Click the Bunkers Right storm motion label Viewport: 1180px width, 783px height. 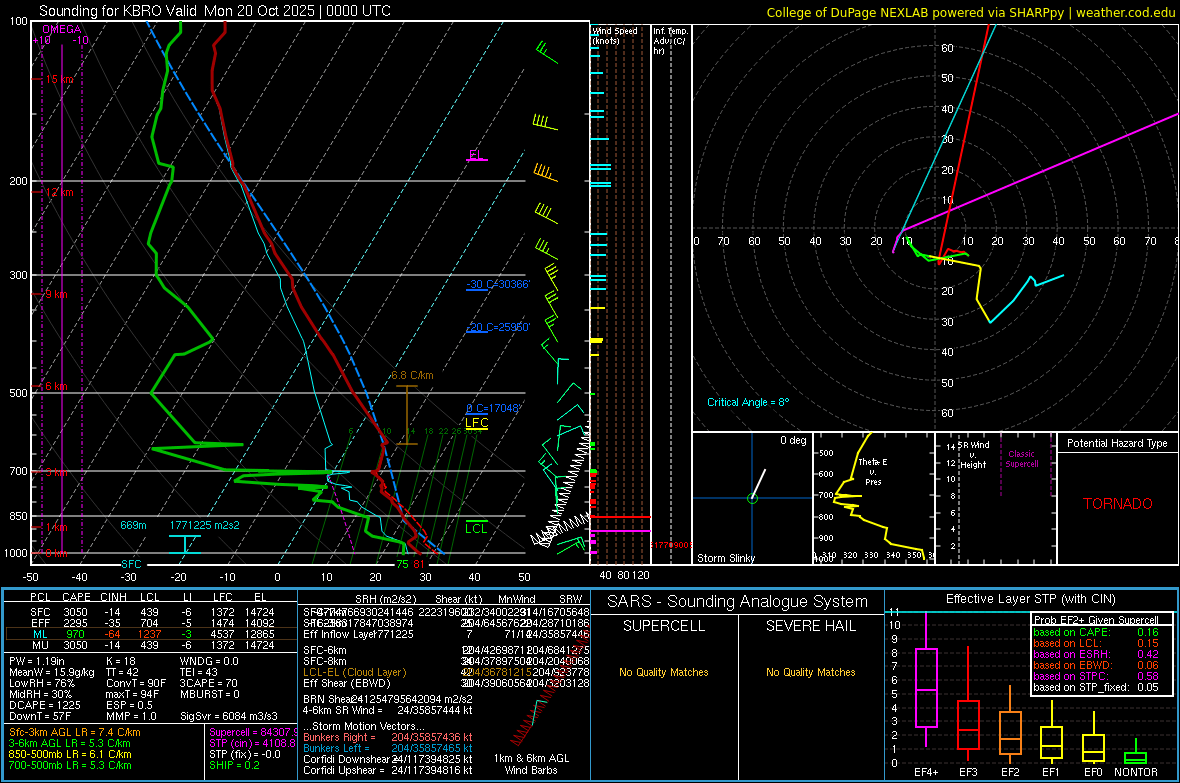[339, 737]
